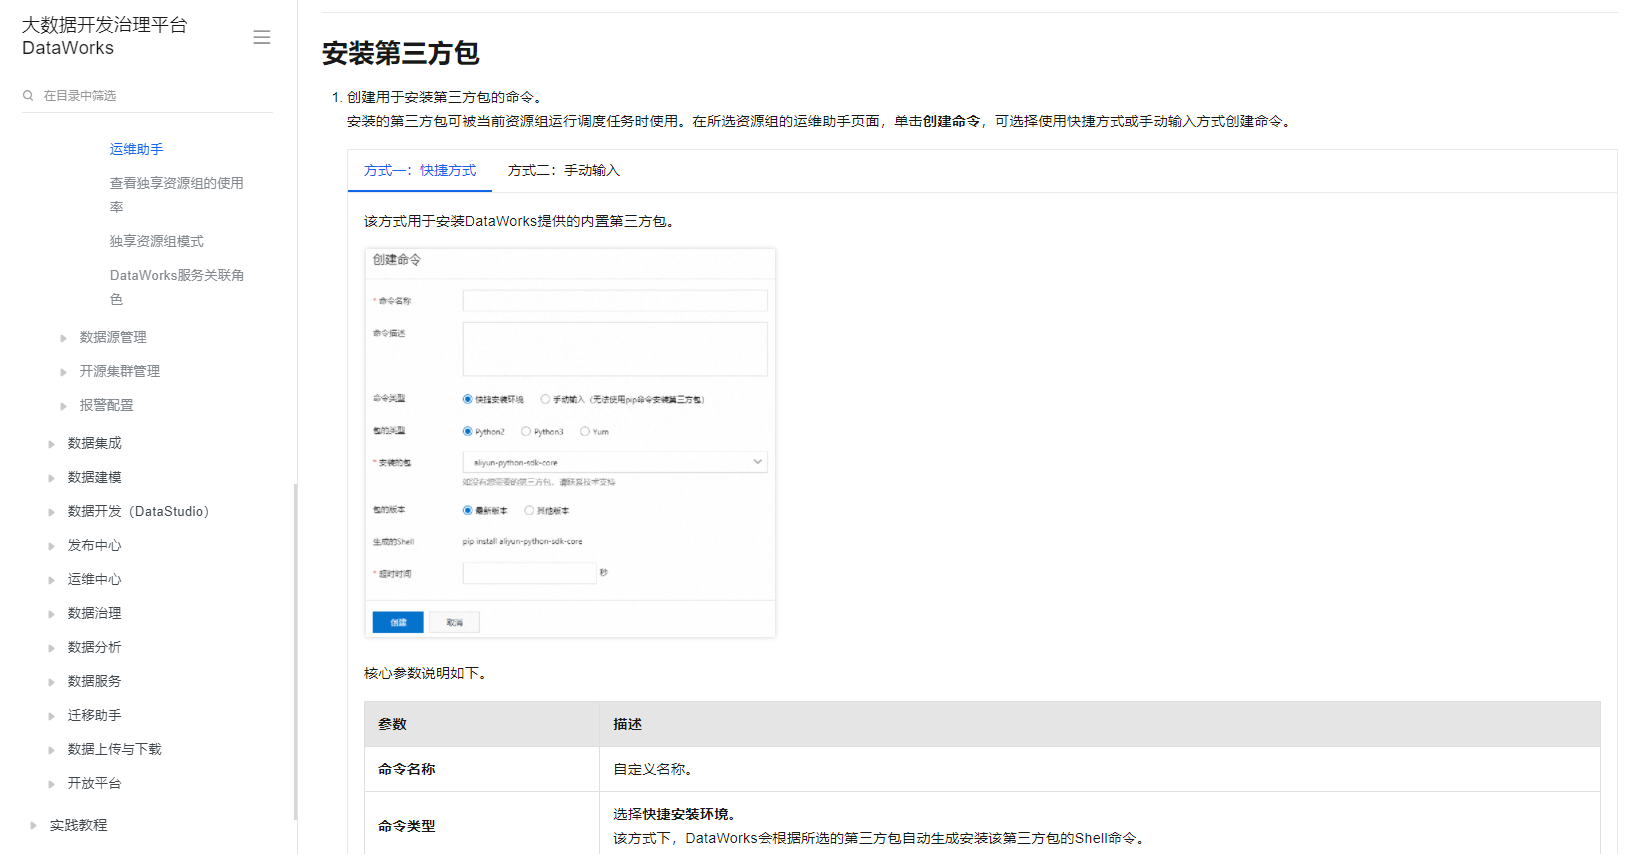Click the 描述 table header cell
Image resolution: width=1630 pixels, height=854 pixels.
click(x=1100, y=724)
